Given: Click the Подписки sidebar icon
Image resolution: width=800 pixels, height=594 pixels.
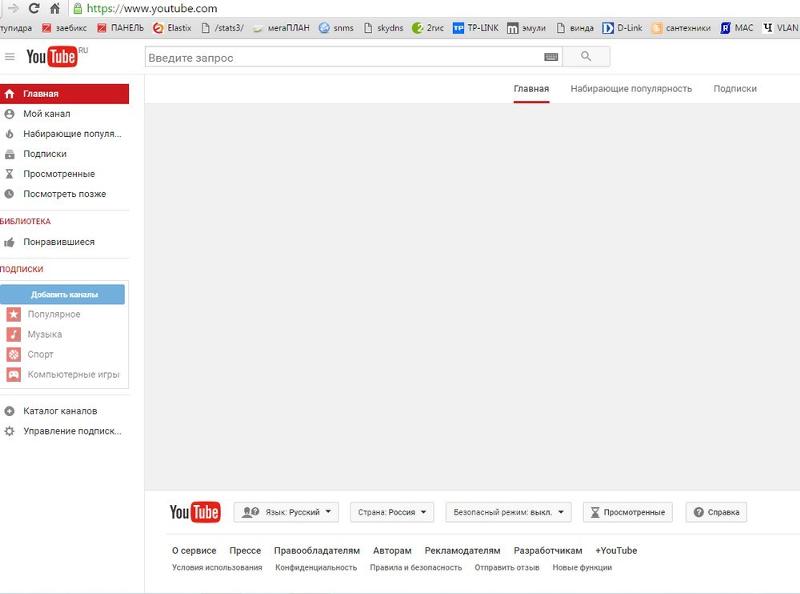Looking at the screenshot, I should click(9, 154).
